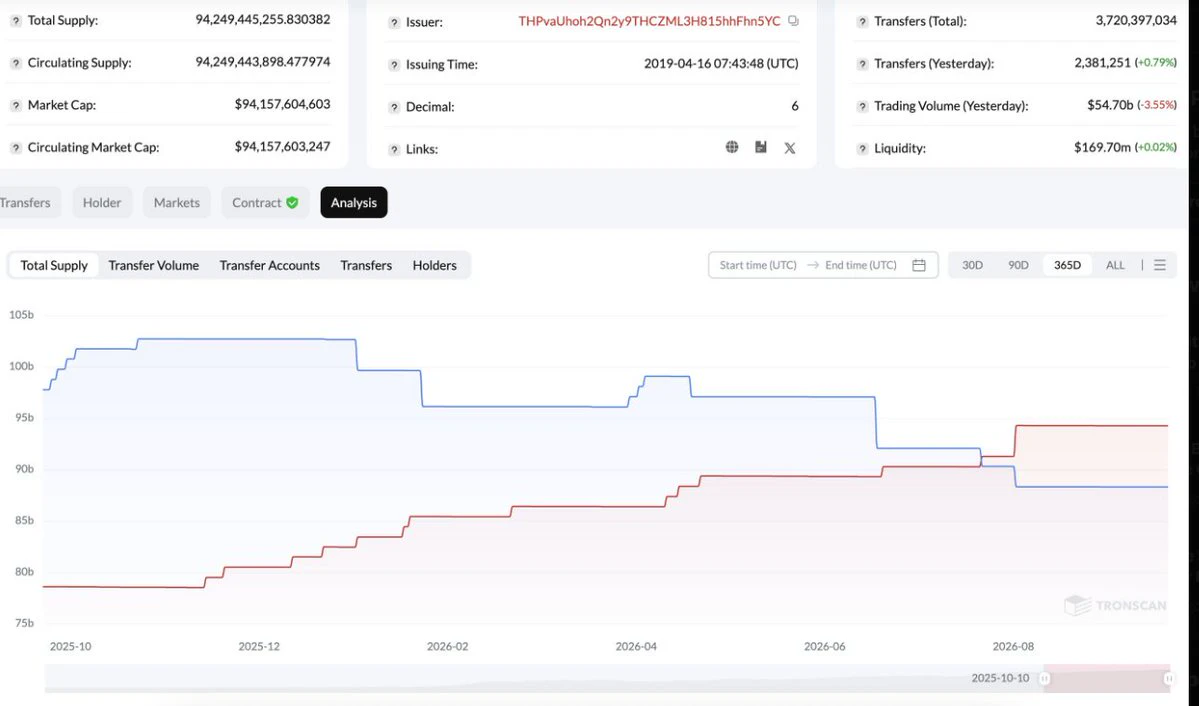Click the Circulating Supply value 94,249,443,898.477974

coord(263,62)
